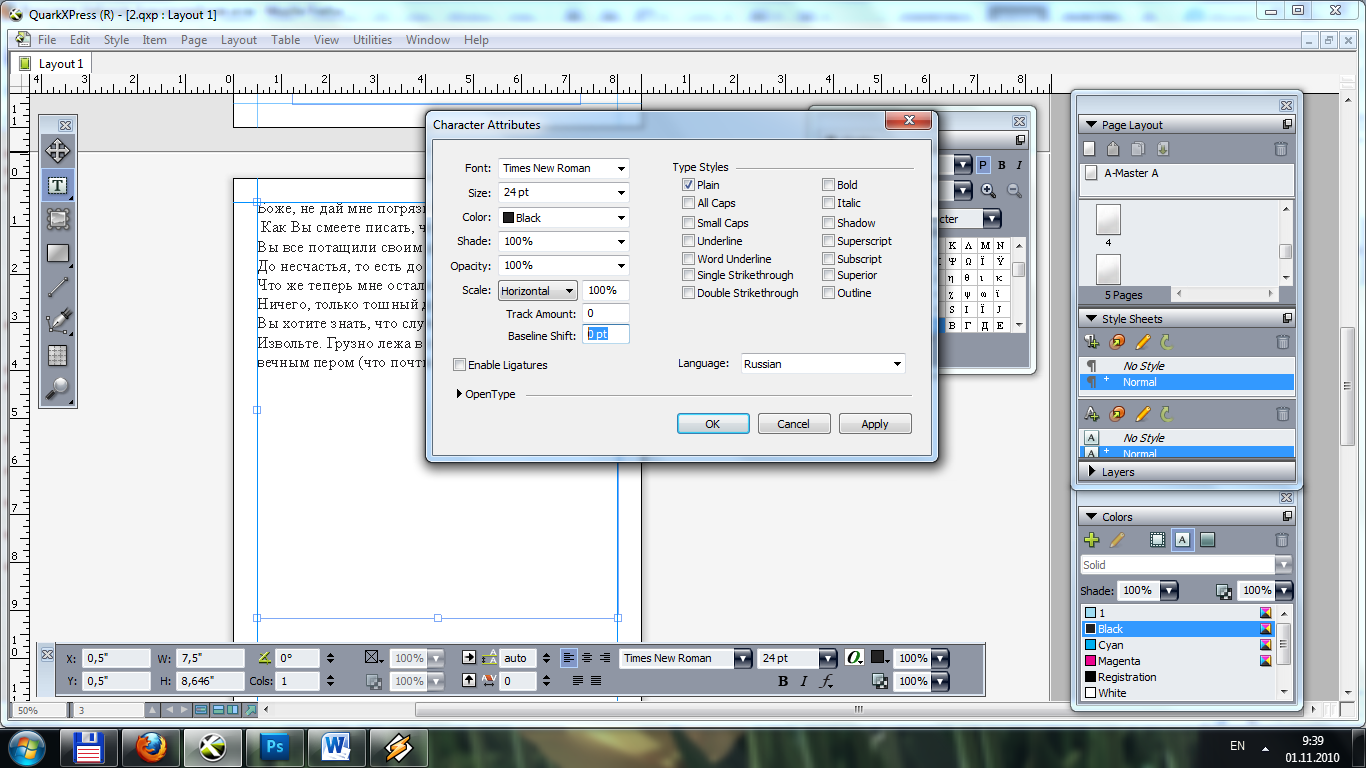Expand the OpenType section
This screenshot has height=768, width=1366.
point(460,394)
